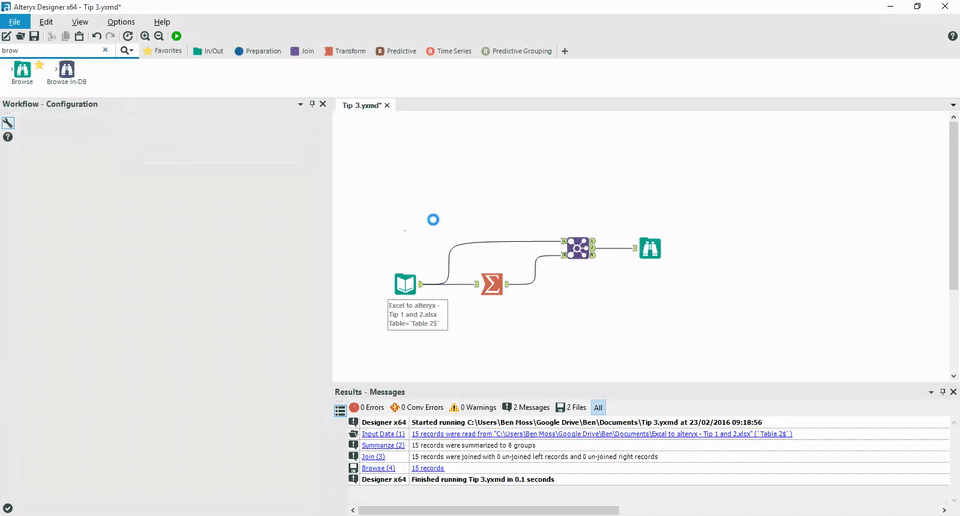
Task: Click the Refresh toolbar icon
Action: 127,36
